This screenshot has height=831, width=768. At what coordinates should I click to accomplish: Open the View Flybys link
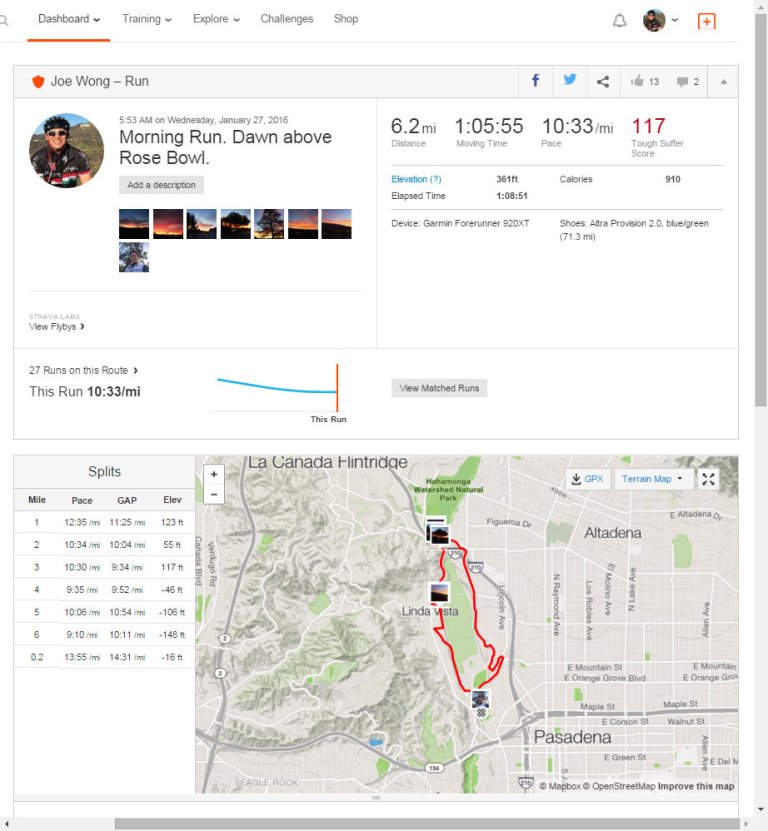[x=57, y=327]
